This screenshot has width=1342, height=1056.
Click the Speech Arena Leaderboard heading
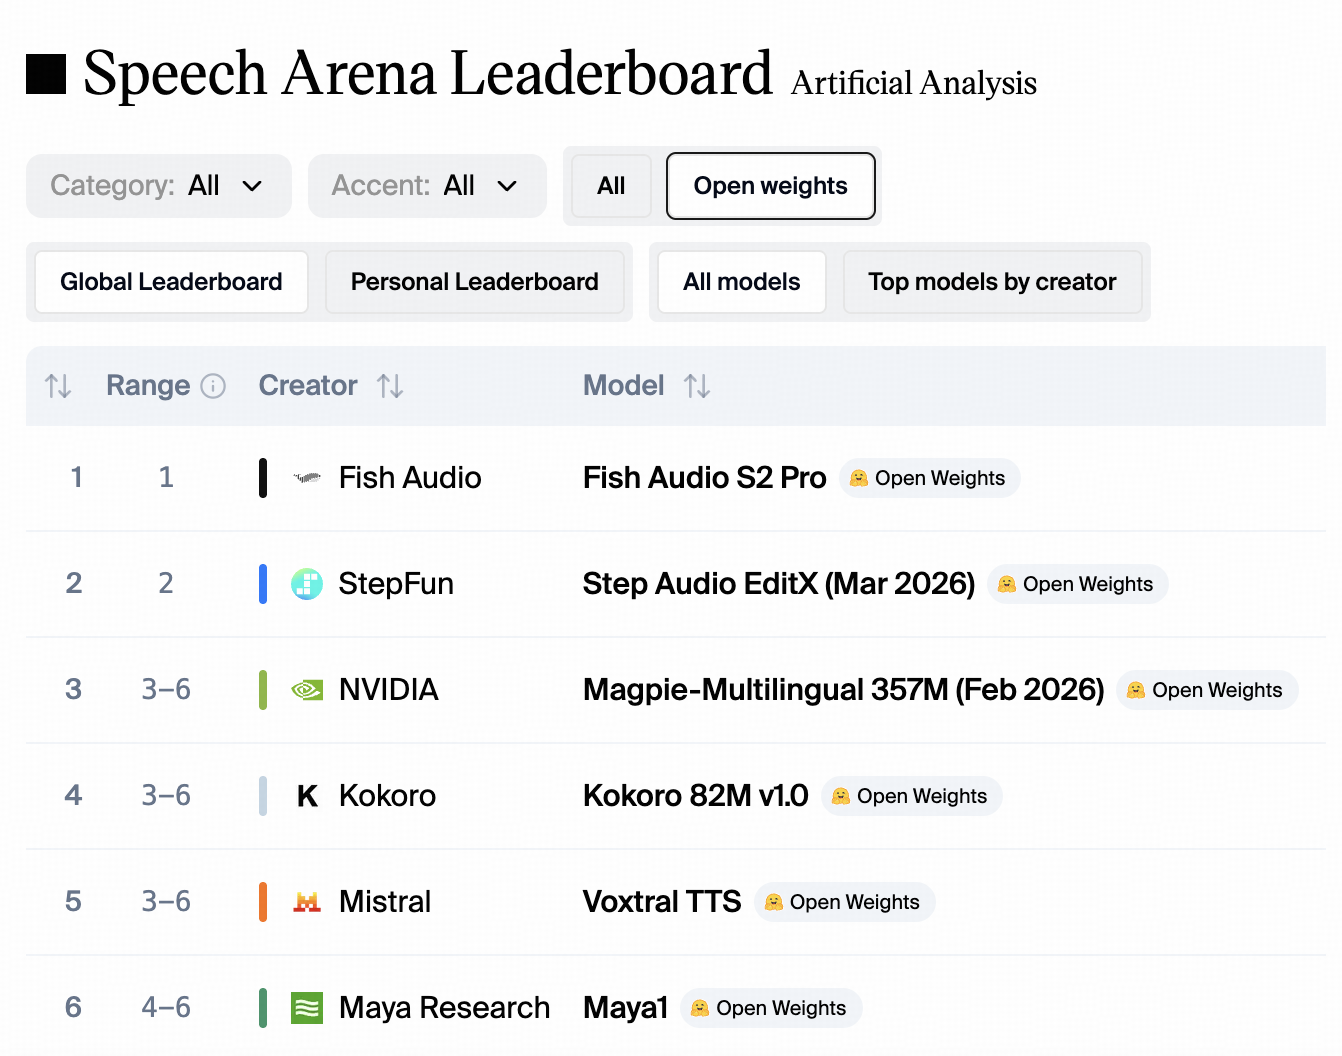[428, 73]
